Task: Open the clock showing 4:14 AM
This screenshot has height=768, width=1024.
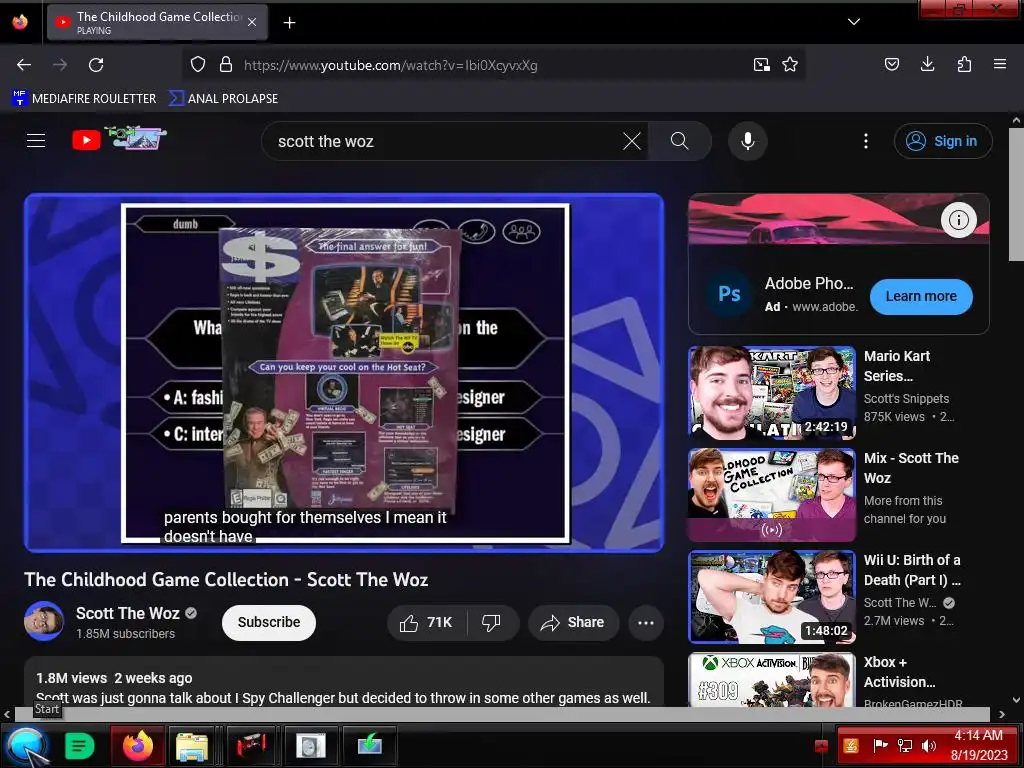Action: point(979,745)
